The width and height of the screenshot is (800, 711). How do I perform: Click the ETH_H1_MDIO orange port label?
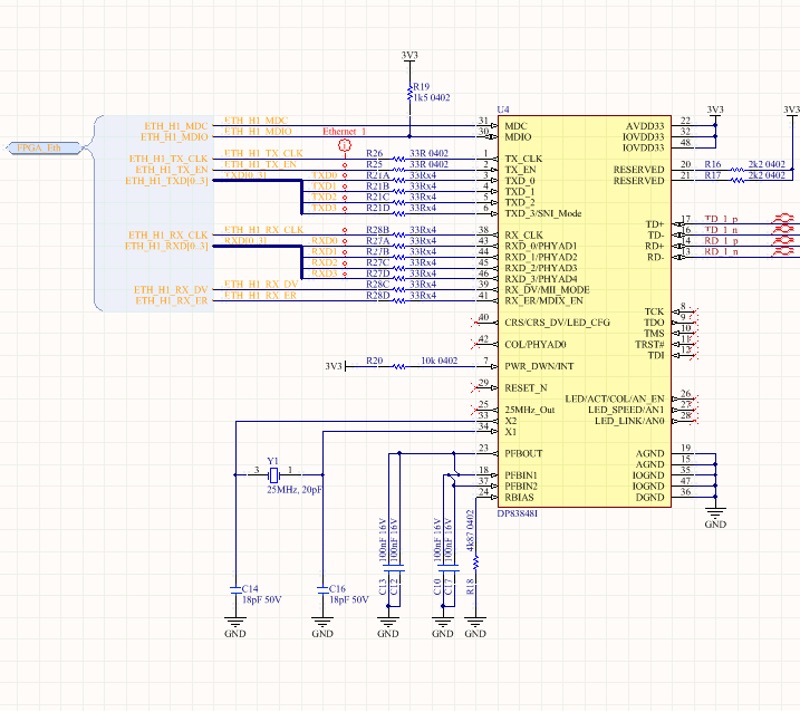coord(174,137)
